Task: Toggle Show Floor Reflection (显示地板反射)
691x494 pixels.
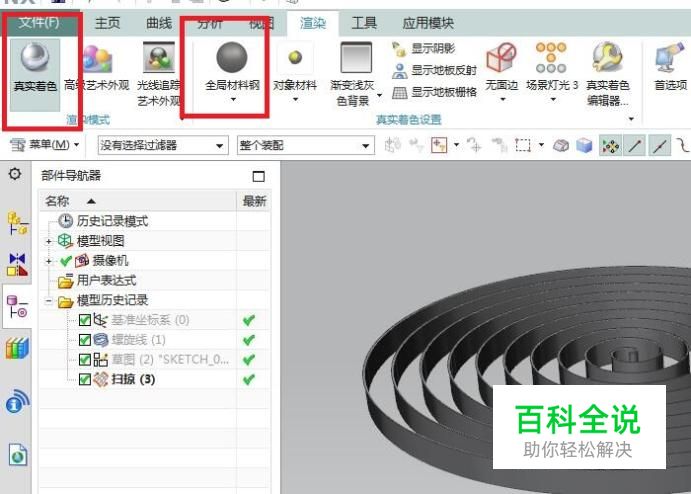Action: [x=435, y=70]
